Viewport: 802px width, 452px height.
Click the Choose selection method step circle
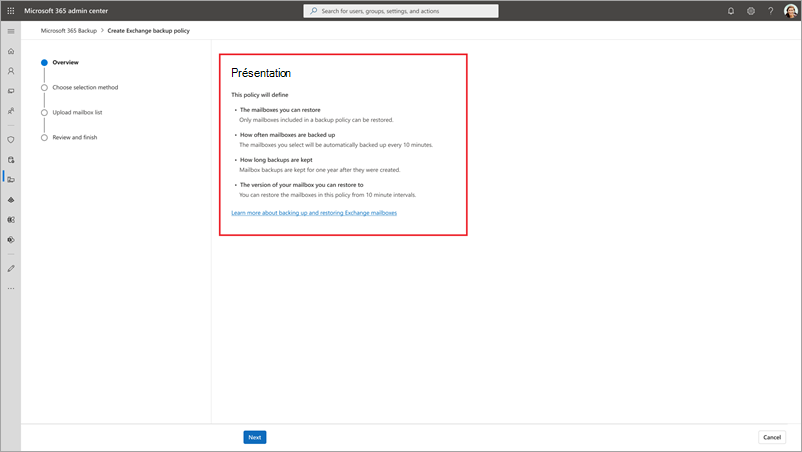(44, 87)
